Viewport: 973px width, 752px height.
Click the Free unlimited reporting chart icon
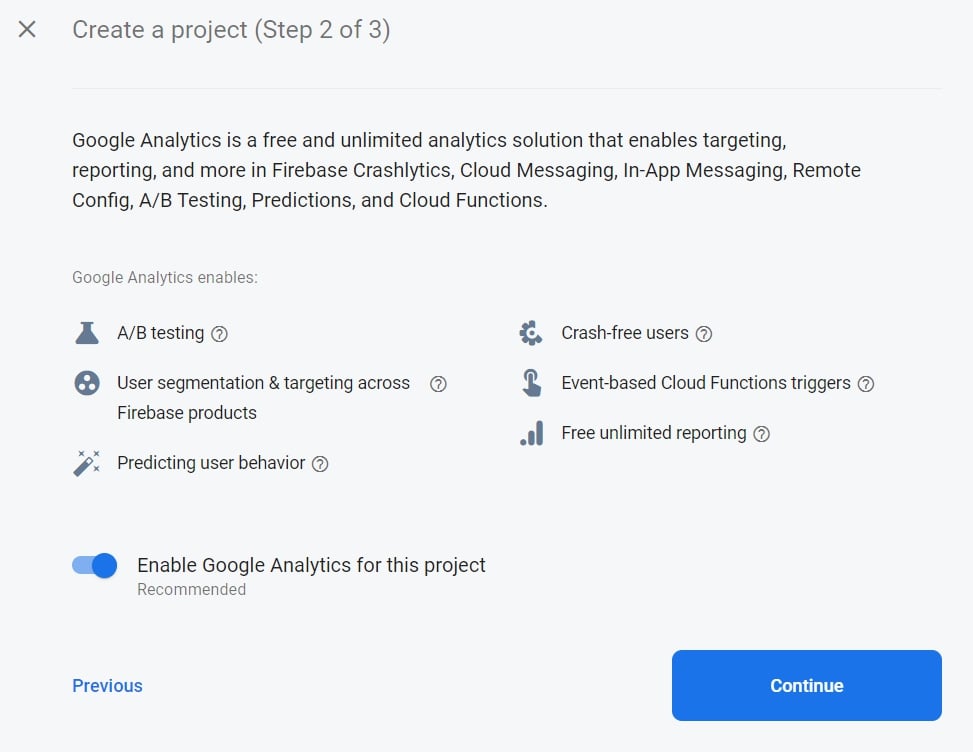click(531, 433)
